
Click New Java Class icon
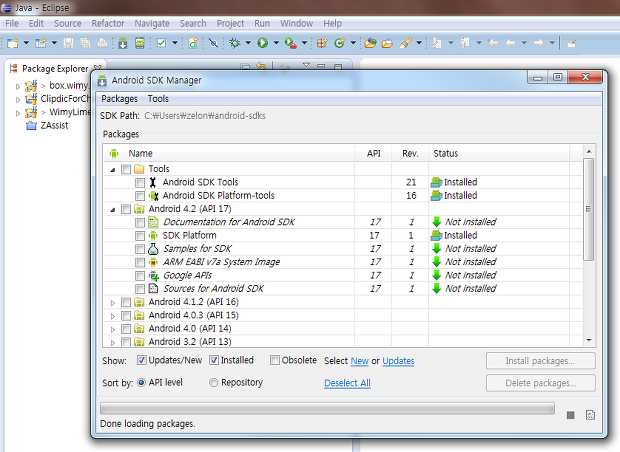(x=340, y=43)
